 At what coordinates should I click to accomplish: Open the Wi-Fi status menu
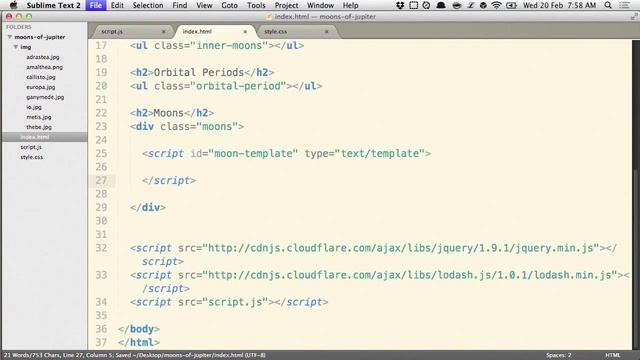pos(496,5)
